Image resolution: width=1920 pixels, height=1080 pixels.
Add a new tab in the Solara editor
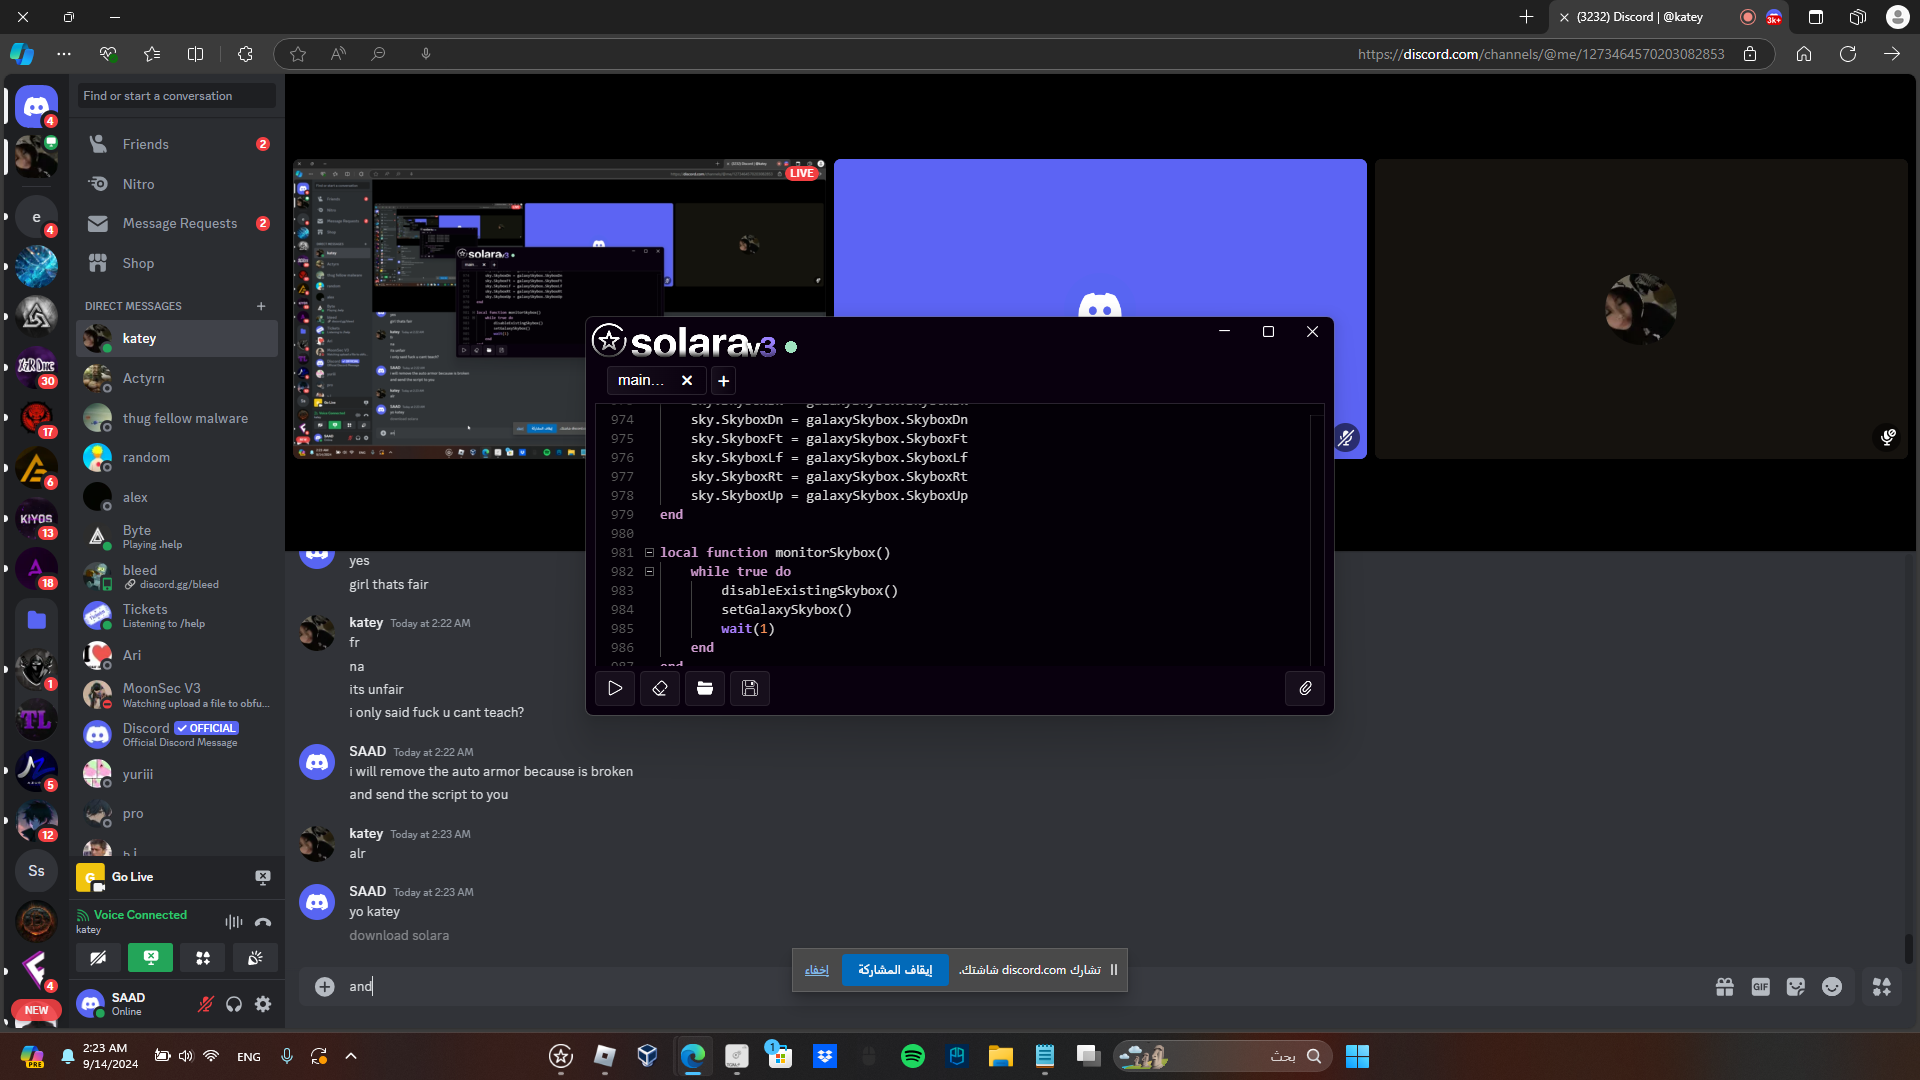point(723,381)
